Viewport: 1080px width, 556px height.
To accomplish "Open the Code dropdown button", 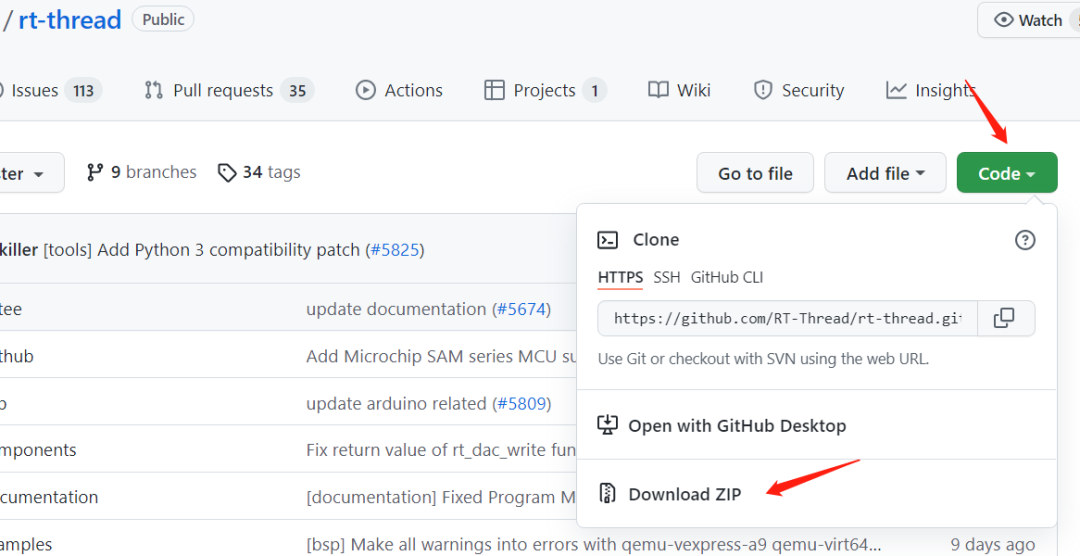I will 1006,173.
